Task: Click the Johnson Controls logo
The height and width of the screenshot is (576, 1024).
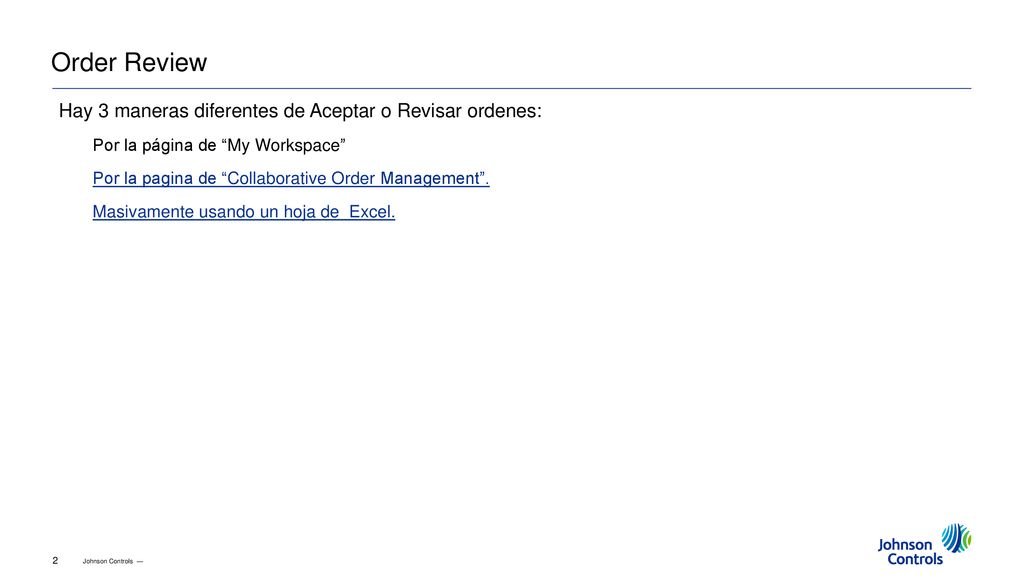Action: pyautogui.click(x=924, y=544)
